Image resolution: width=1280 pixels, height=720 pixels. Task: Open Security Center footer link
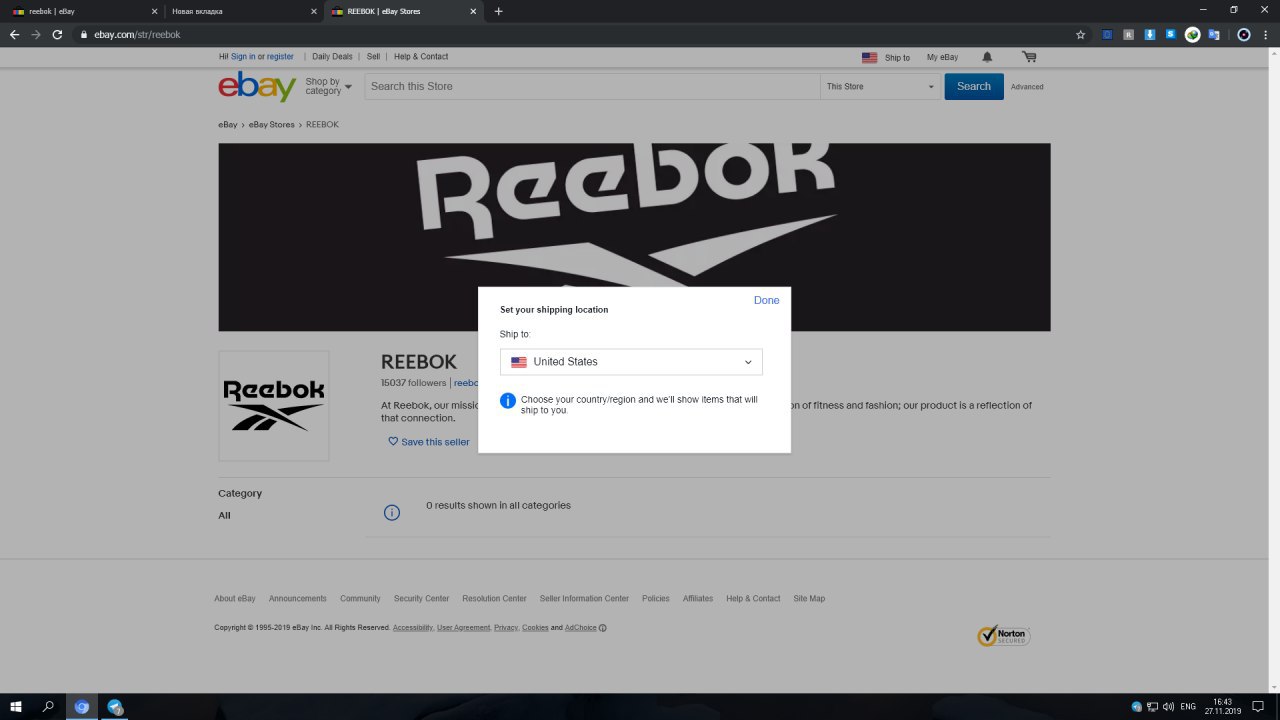point(421,599)
